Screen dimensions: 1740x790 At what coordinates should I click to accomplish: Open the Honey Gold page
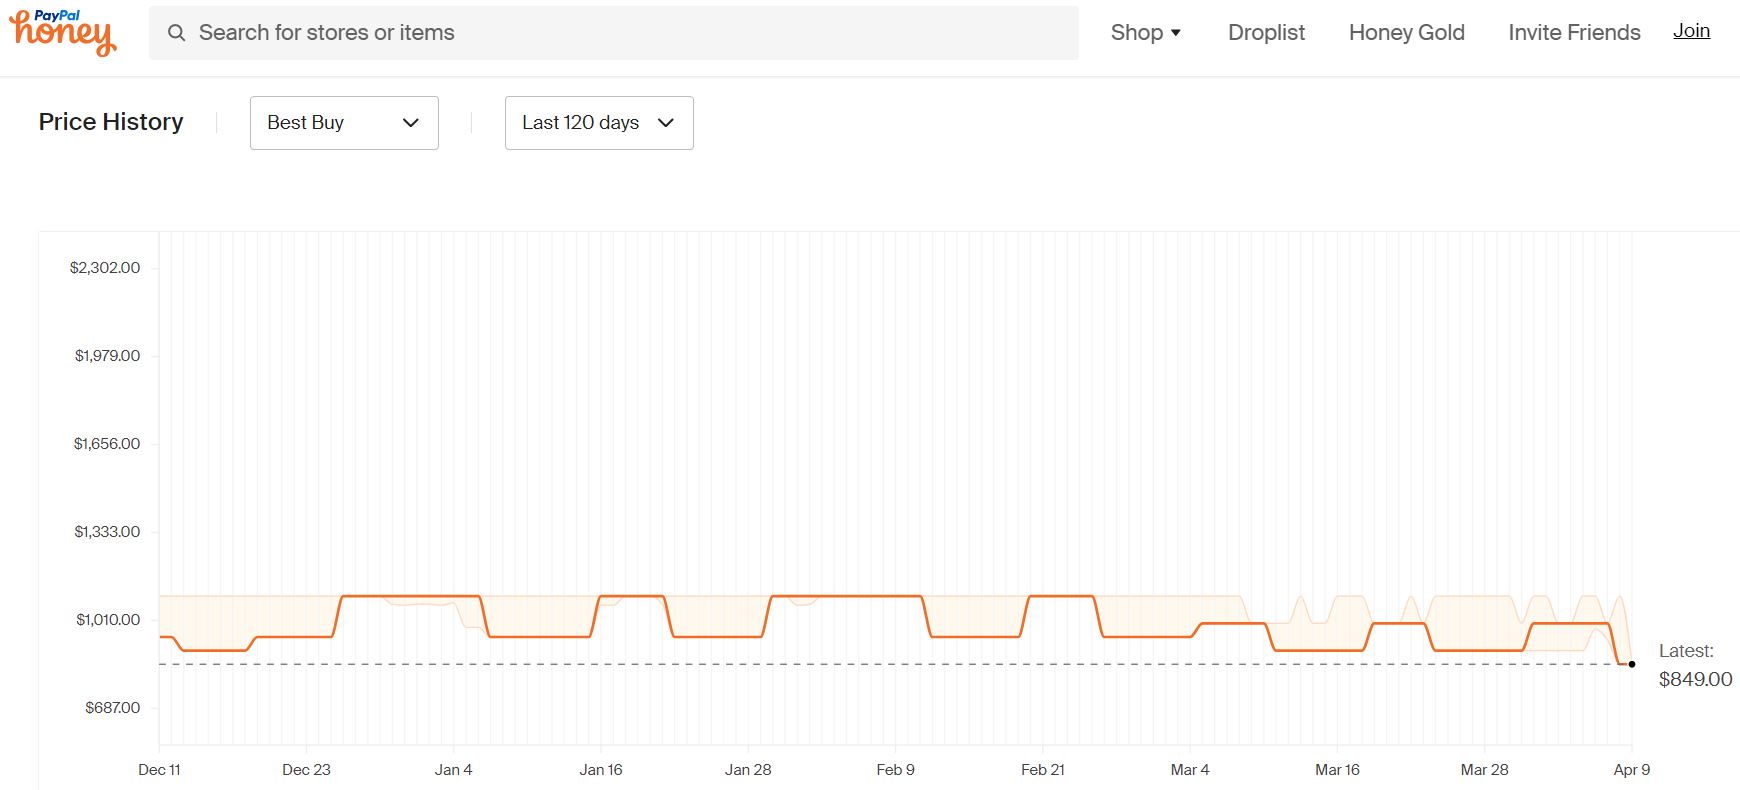[x=1406, y=33]
